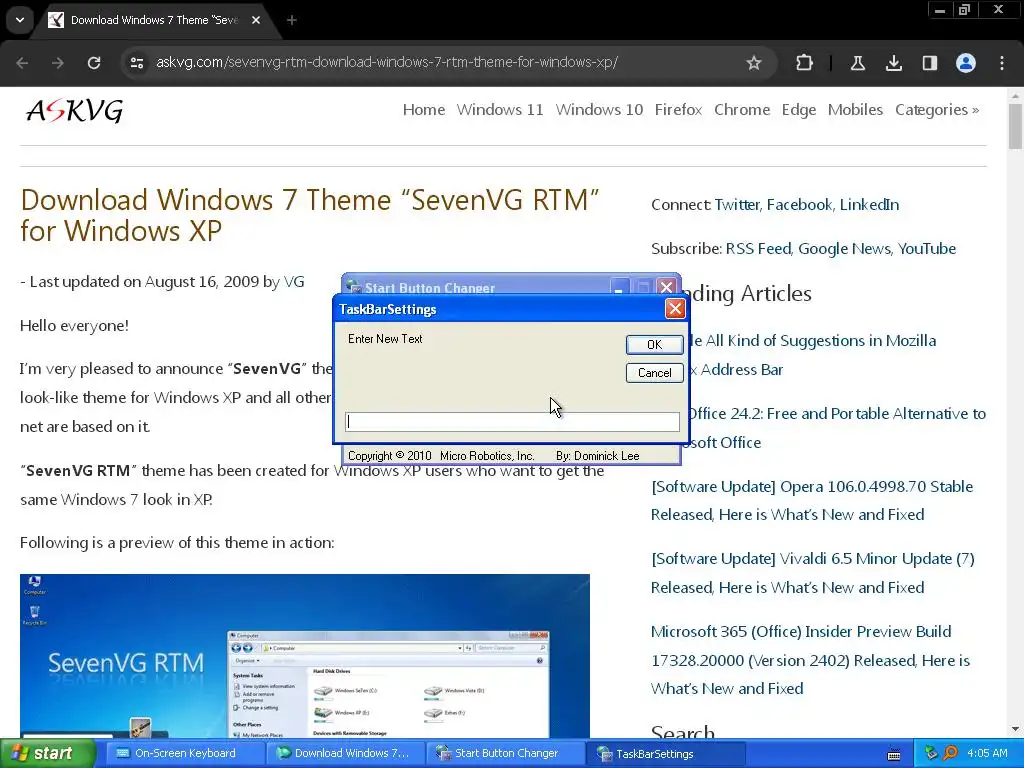Switch to On-Screen Keyboard taskbar item
Screen dimensions: 1024x768
pos(185,754)
